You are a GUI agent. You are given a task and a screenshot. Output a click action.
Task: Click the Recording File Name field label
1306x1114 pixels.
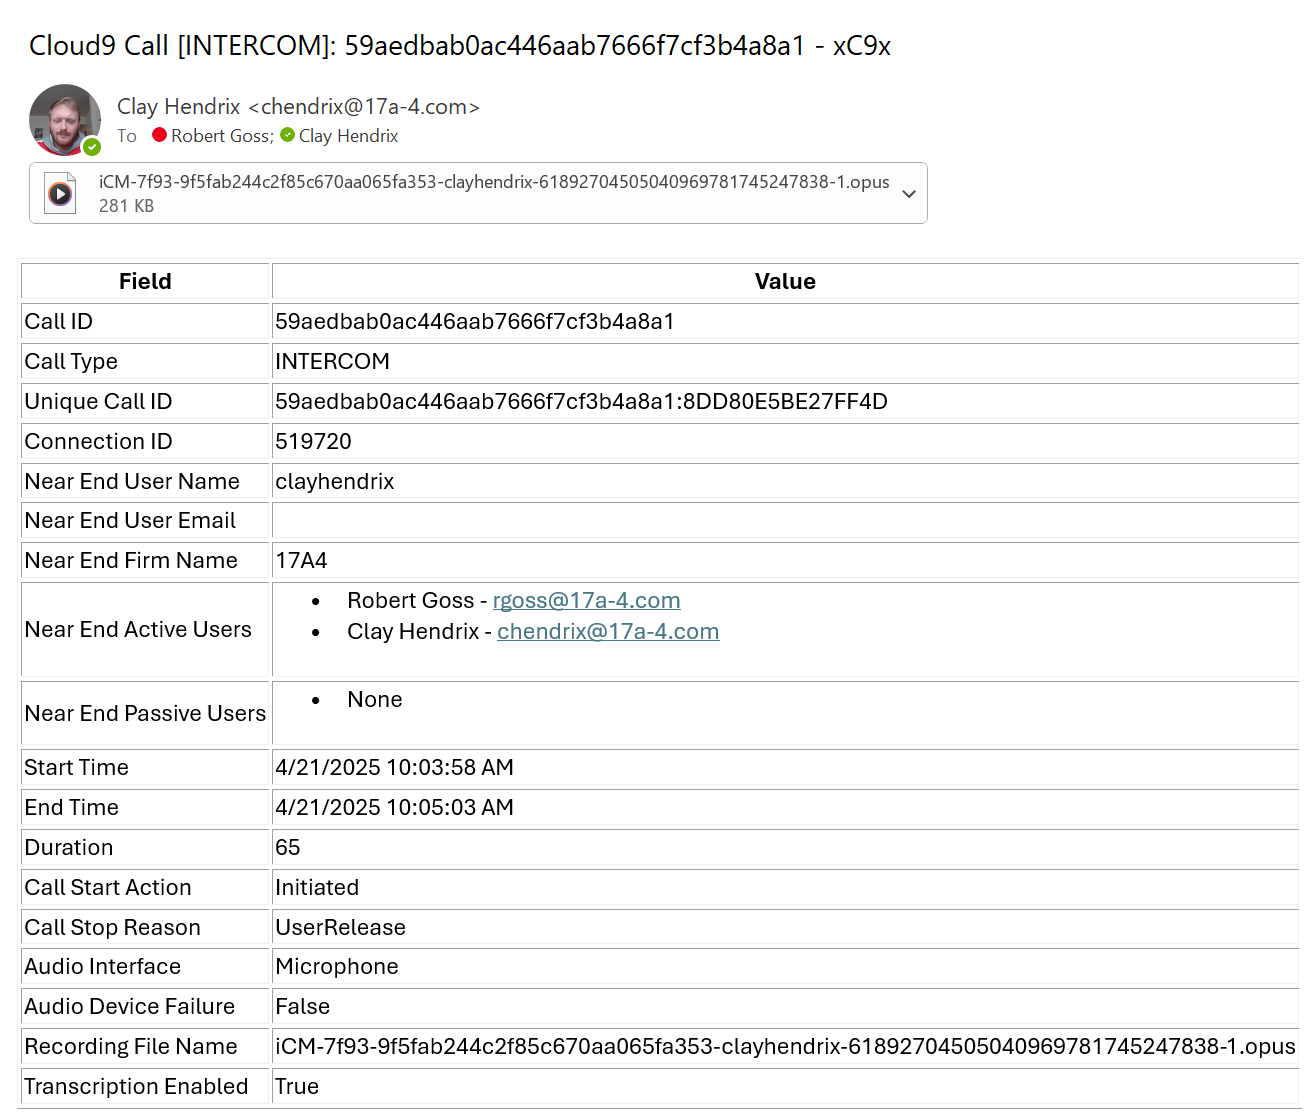tap(131, 1046)
